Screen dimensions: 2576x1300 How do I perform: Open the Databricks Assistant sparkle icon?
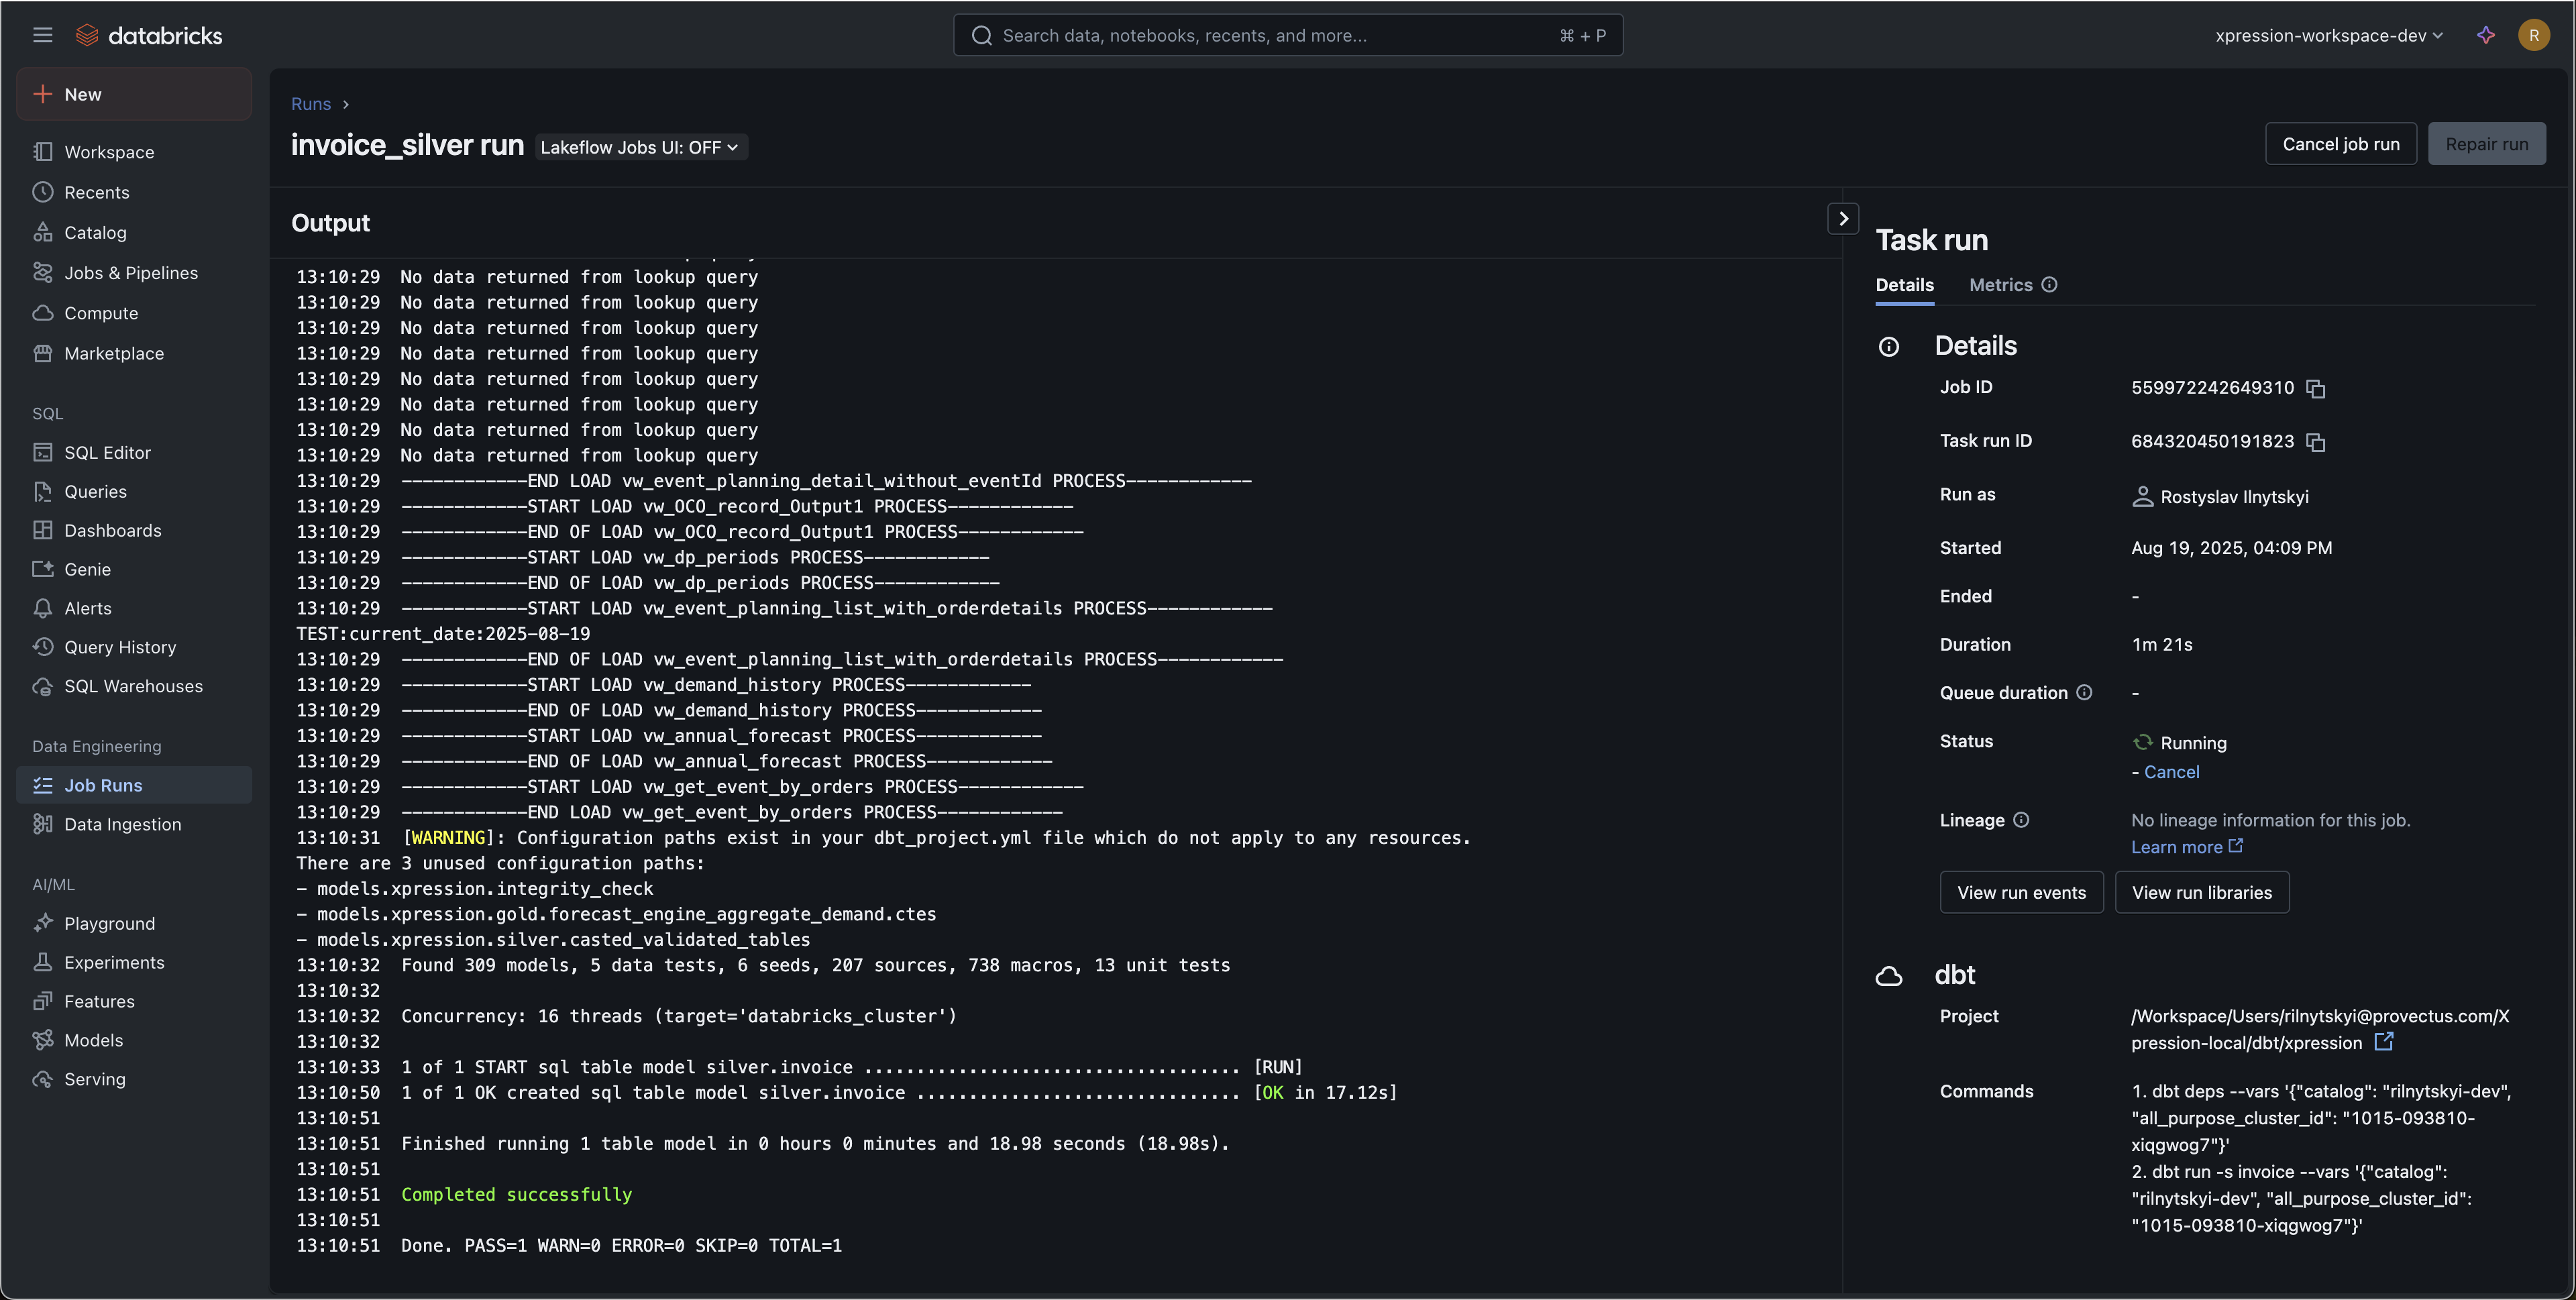pos(2486,35)
